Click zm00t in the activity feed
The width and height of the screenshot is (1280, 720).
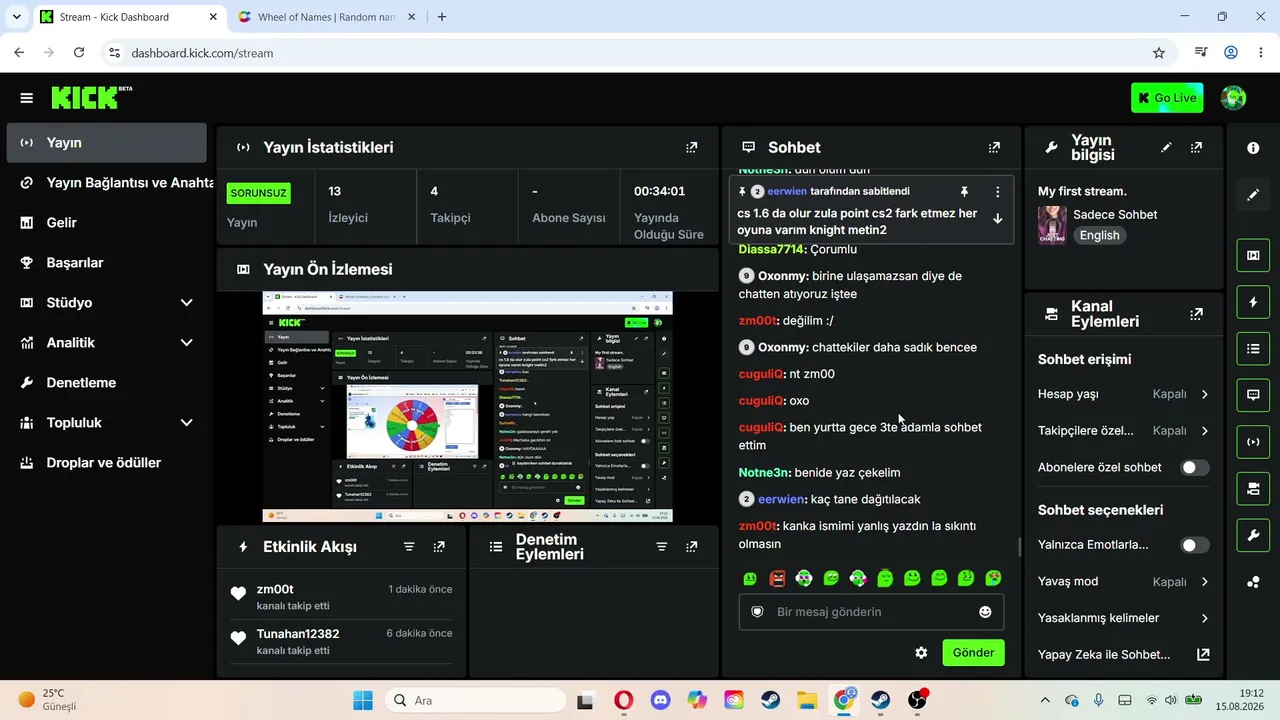(275, 589)
